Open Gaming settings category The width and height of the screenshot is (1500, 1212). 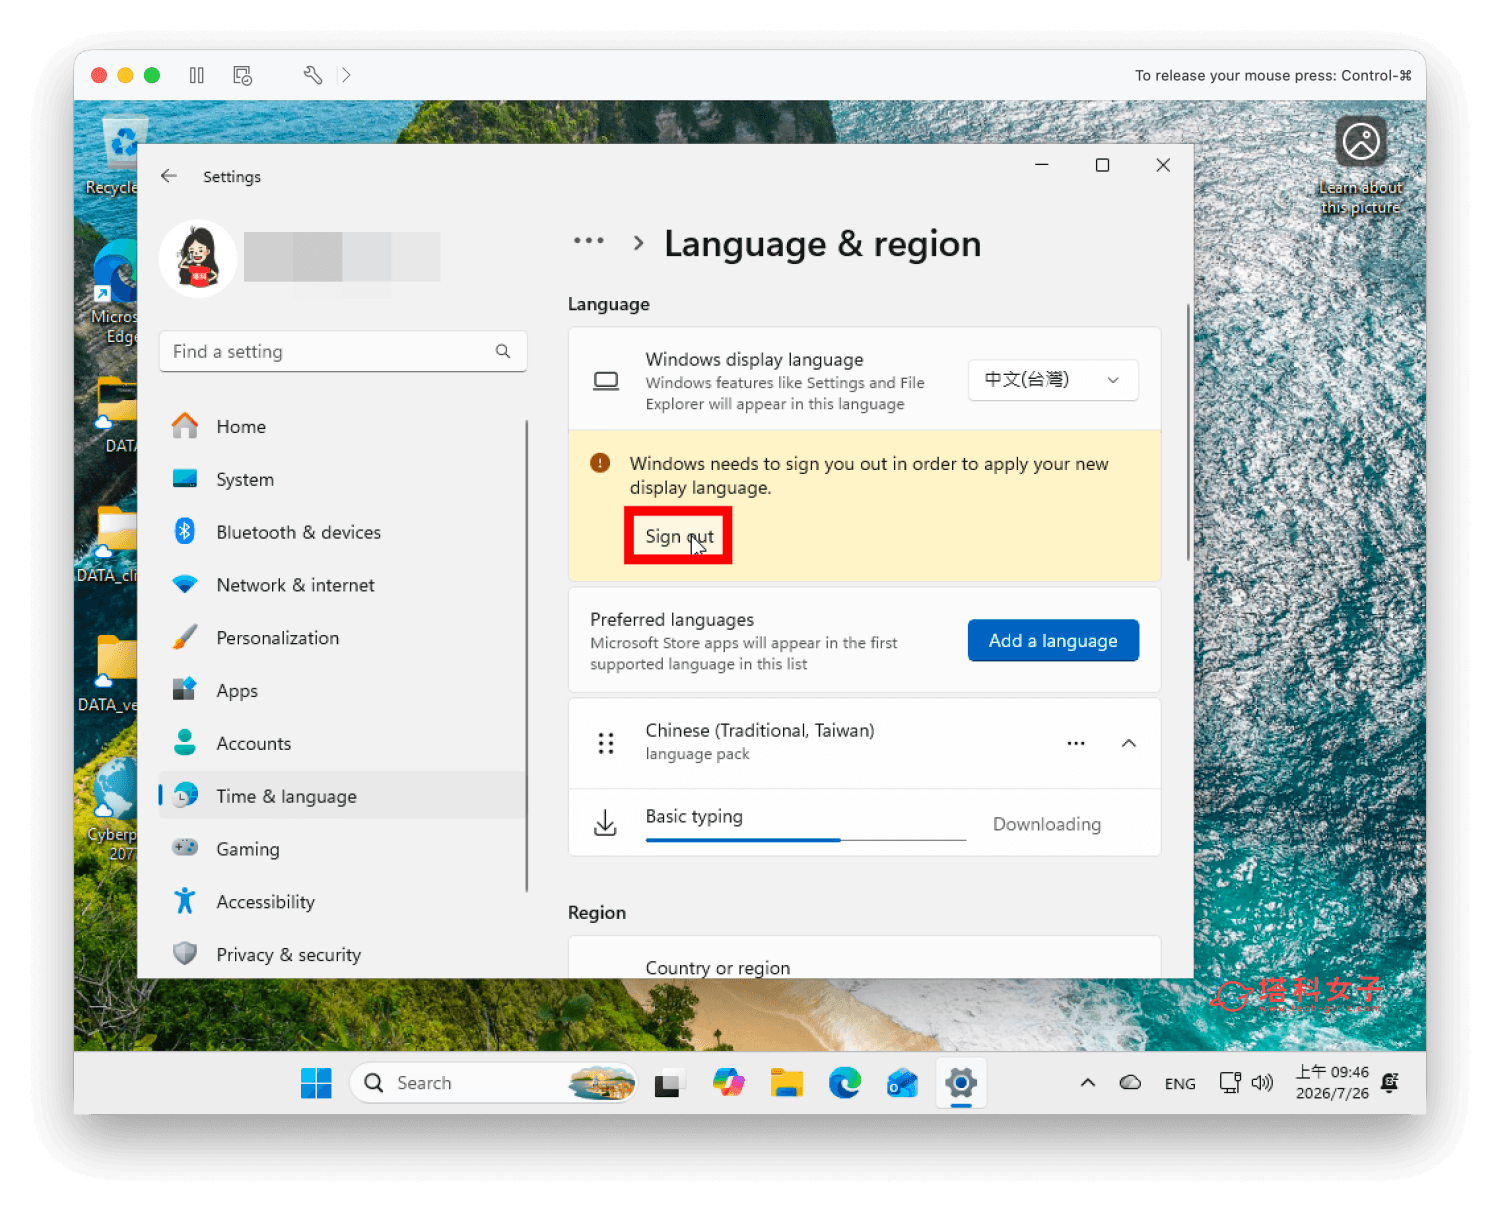pyautogui.click(x=342, y=849)
